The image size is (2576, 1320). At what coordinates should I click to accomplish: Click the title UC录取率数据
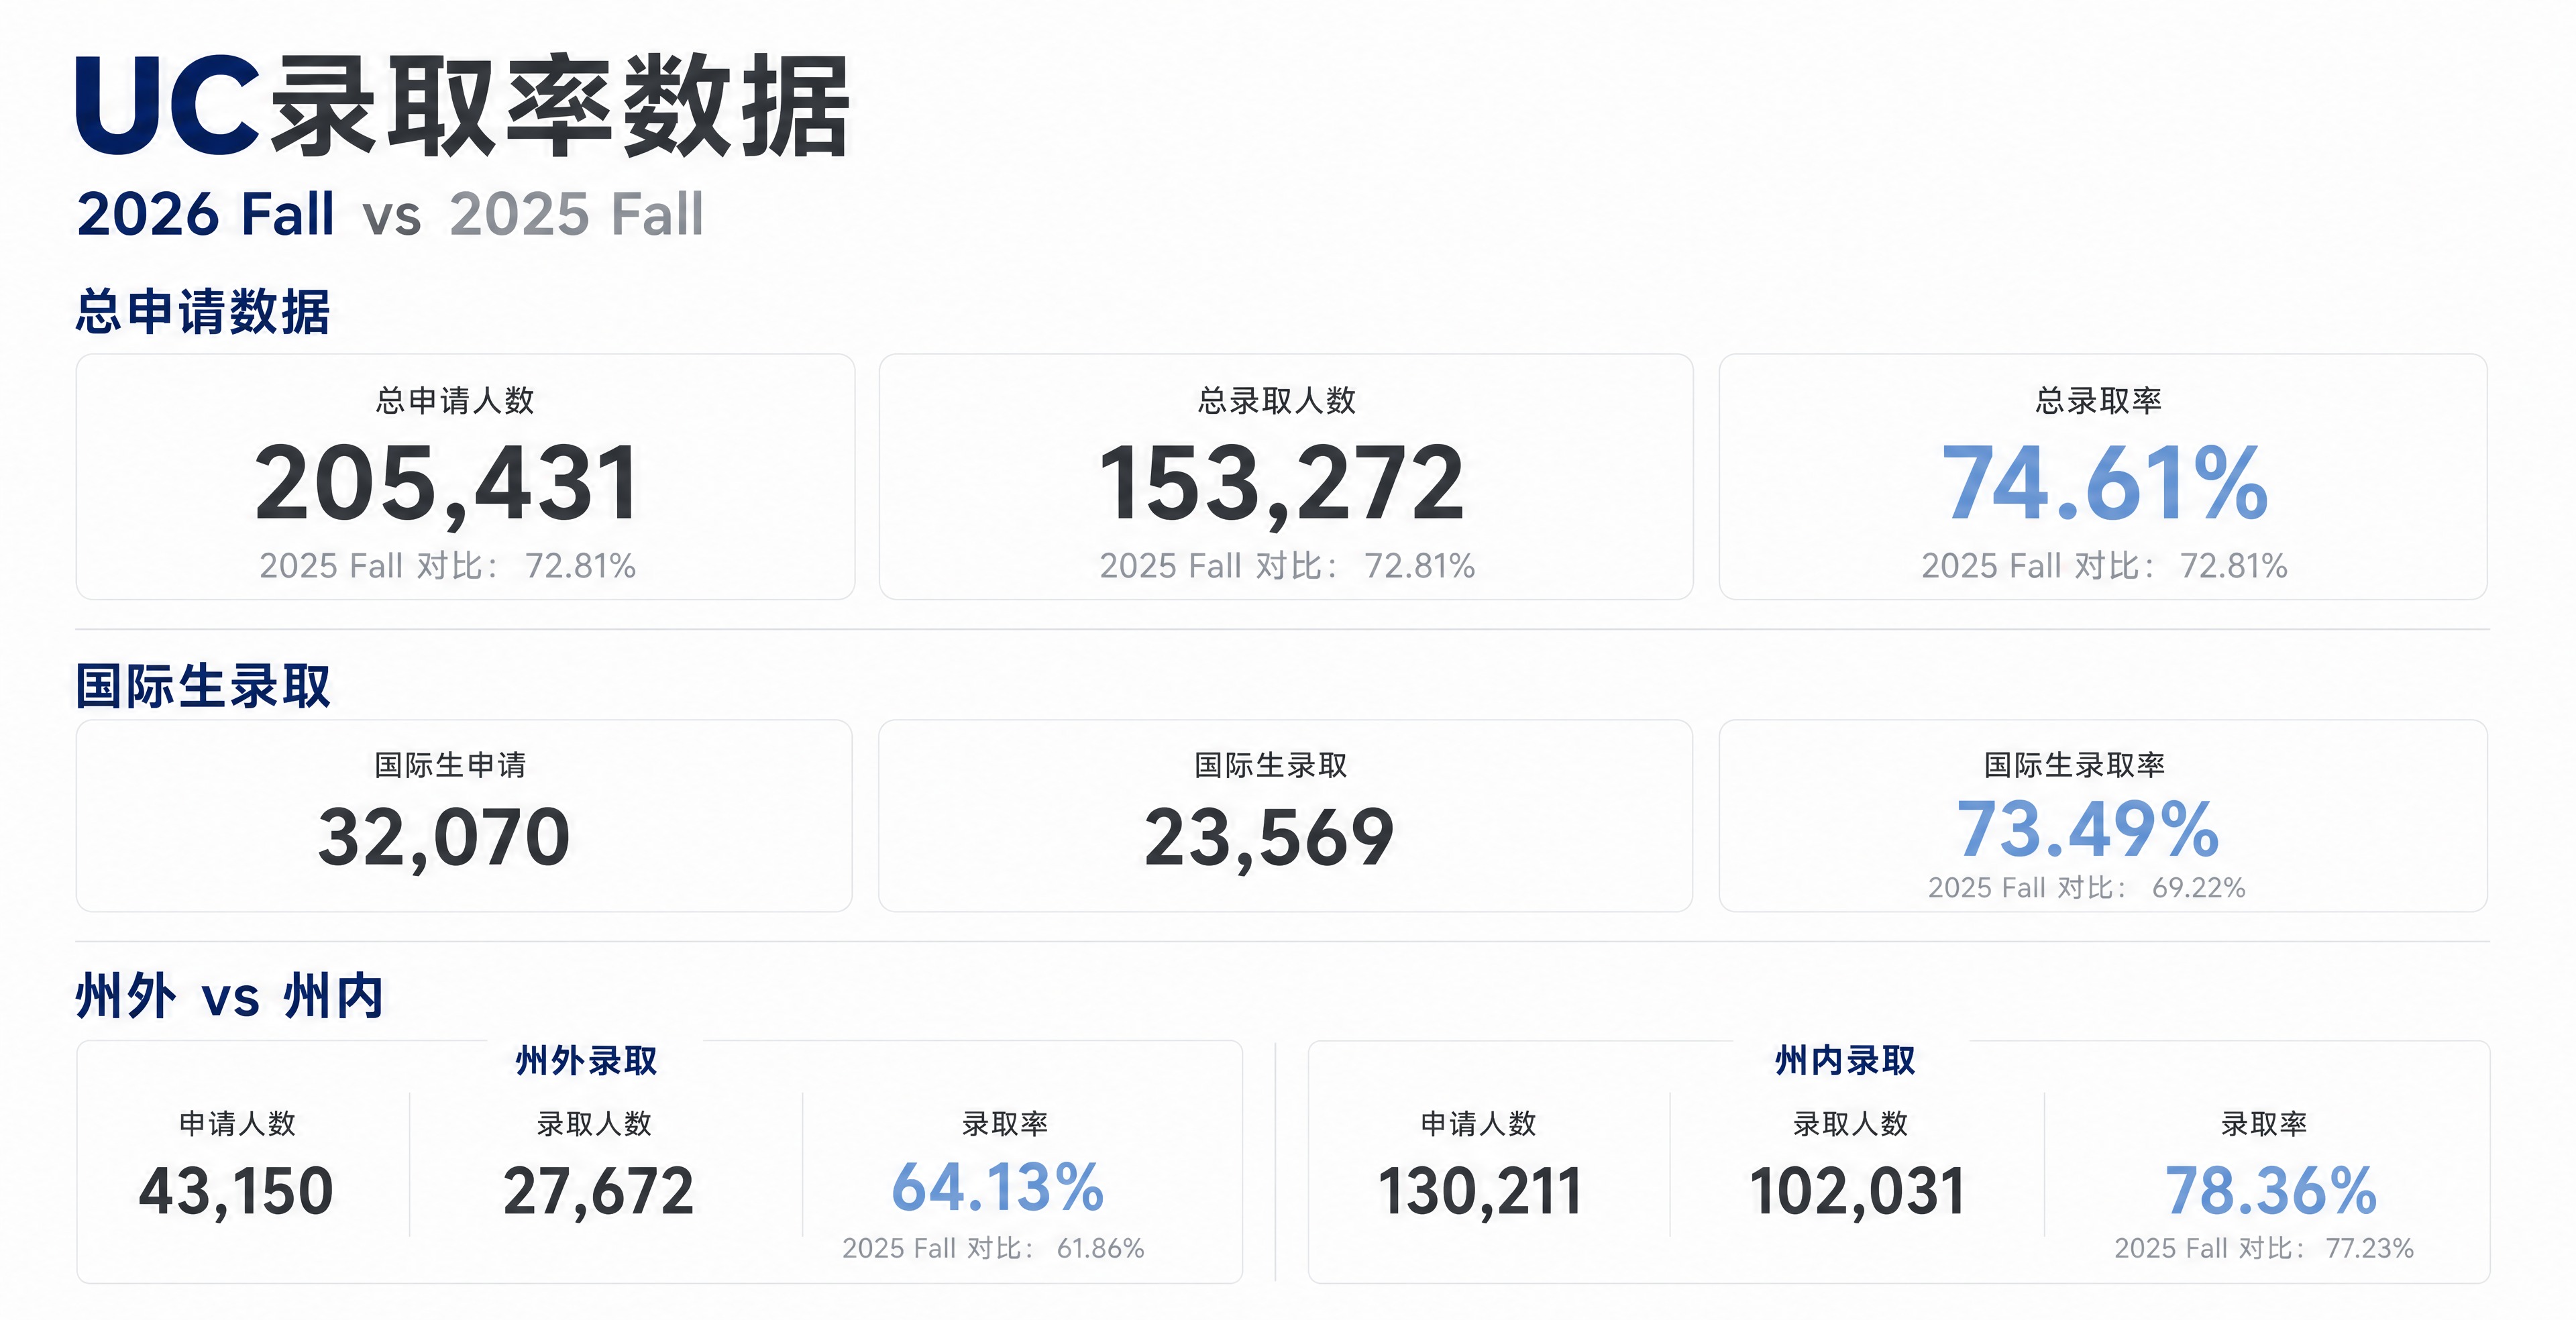pyautogui.click(x=462, y=106)
